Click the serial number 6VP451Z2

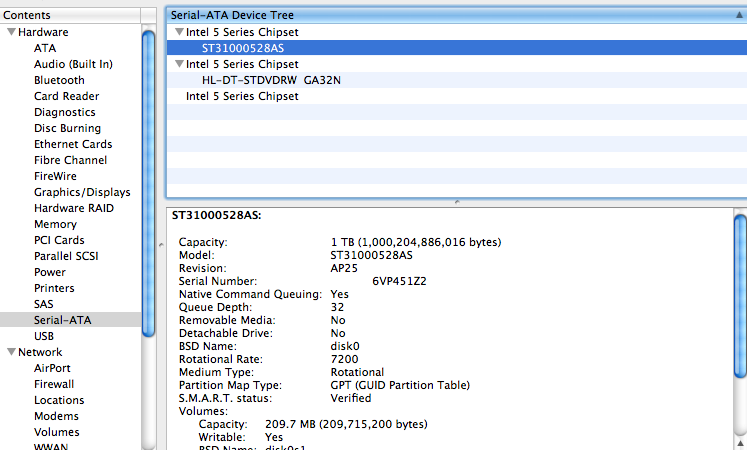pos(399,281)
